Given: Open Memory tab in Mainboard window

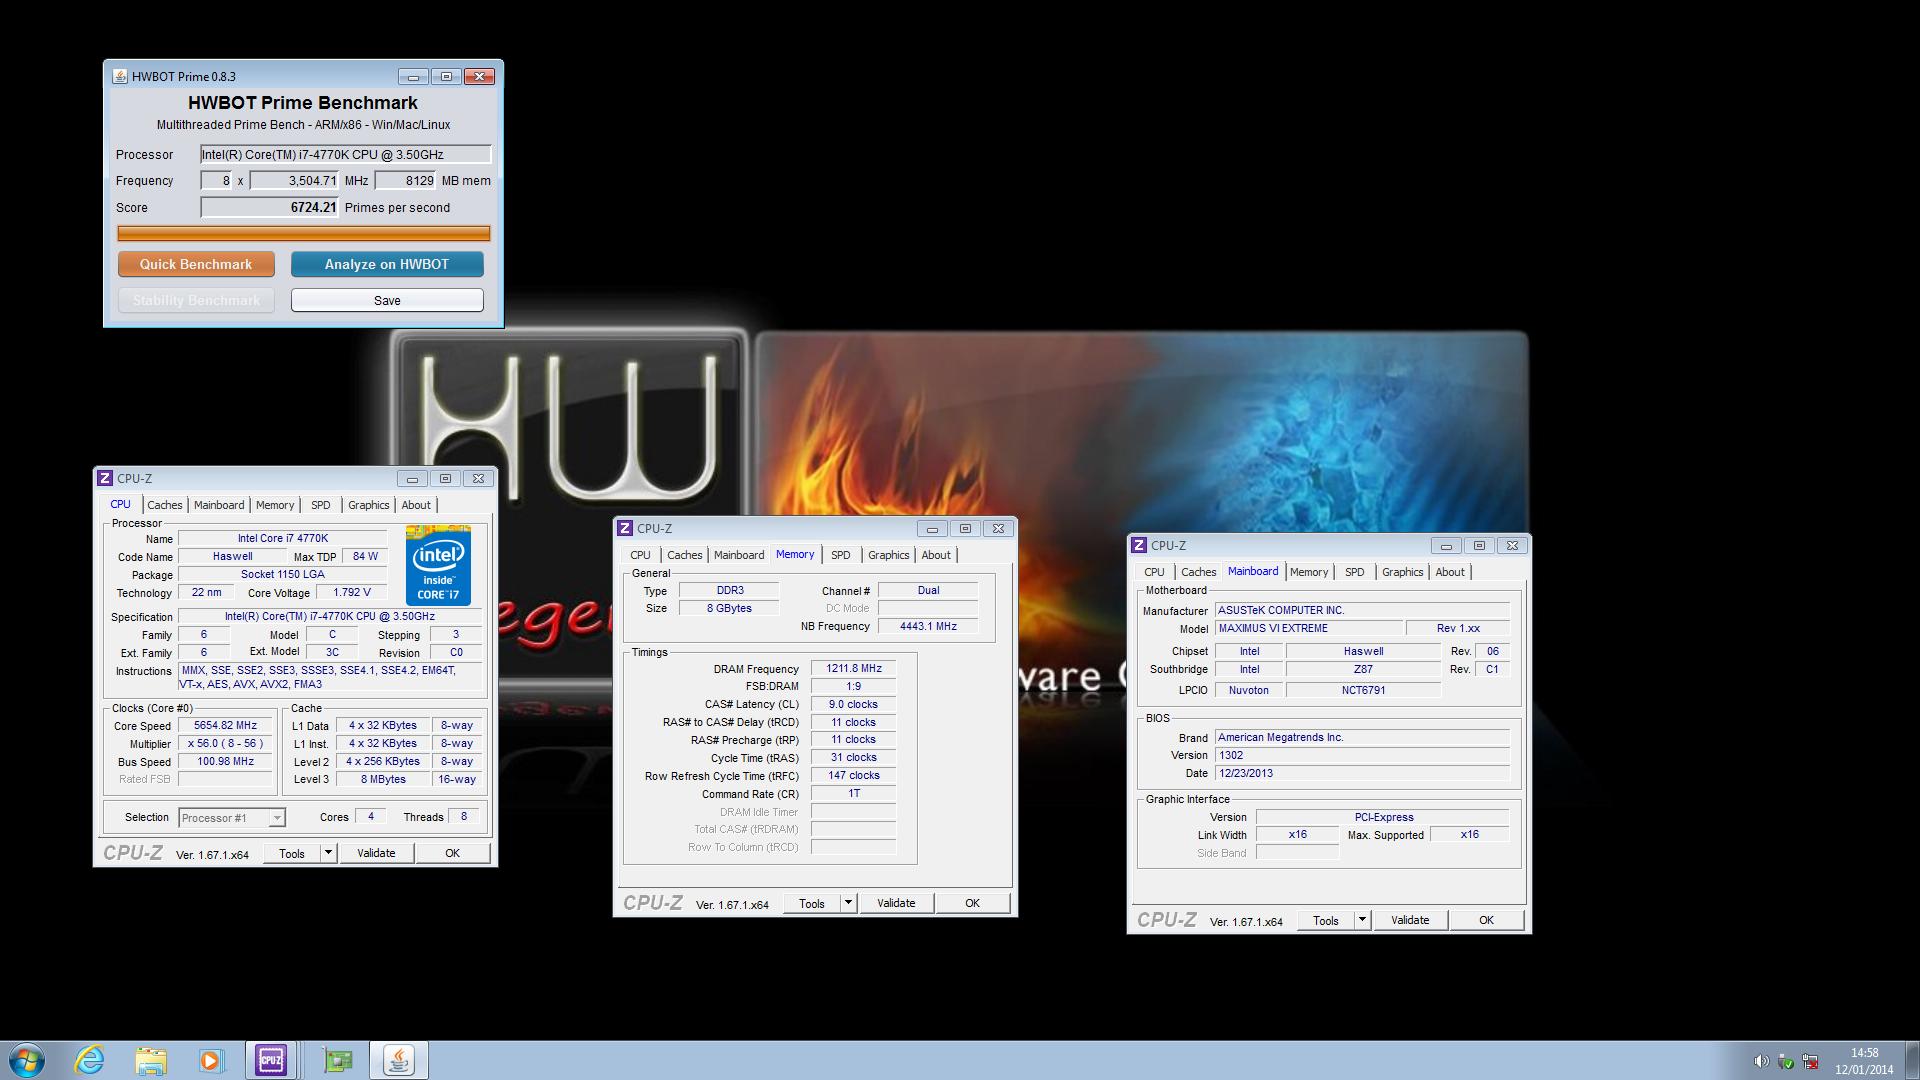Looking at the screenshot, I should 1309,572.
